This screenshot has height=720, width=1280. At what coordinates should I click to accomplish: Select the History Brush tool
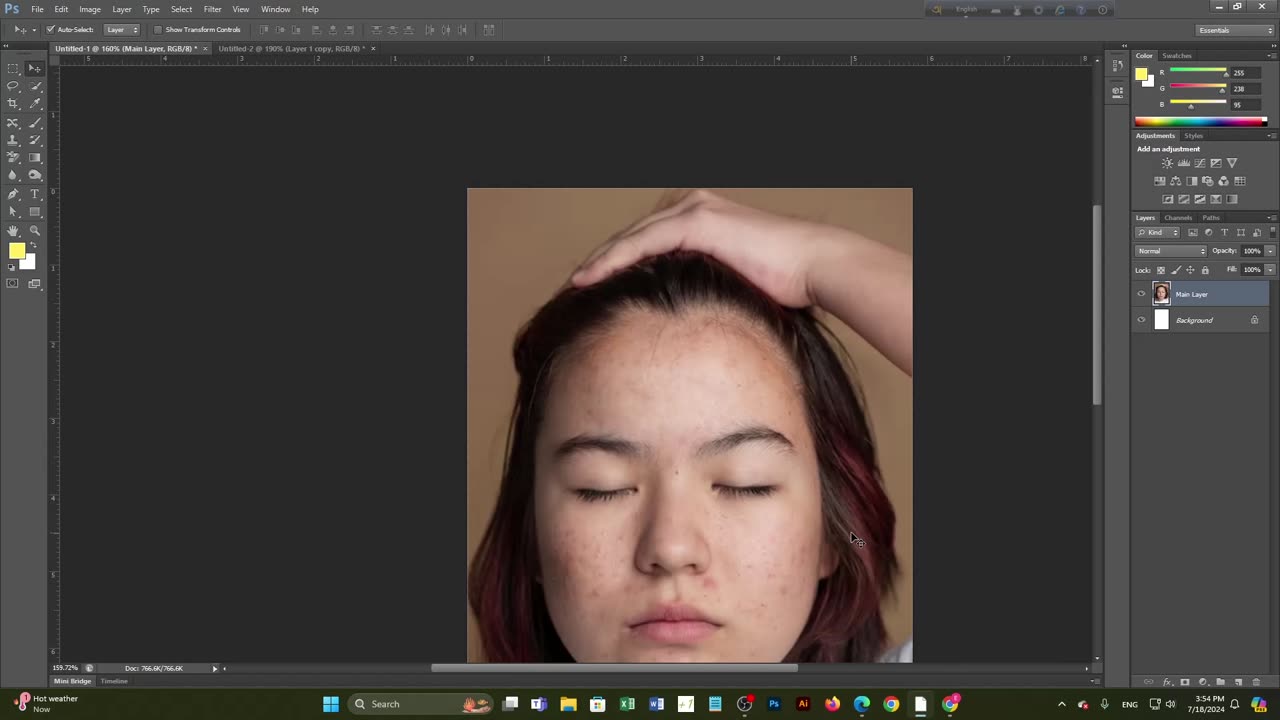34,140
